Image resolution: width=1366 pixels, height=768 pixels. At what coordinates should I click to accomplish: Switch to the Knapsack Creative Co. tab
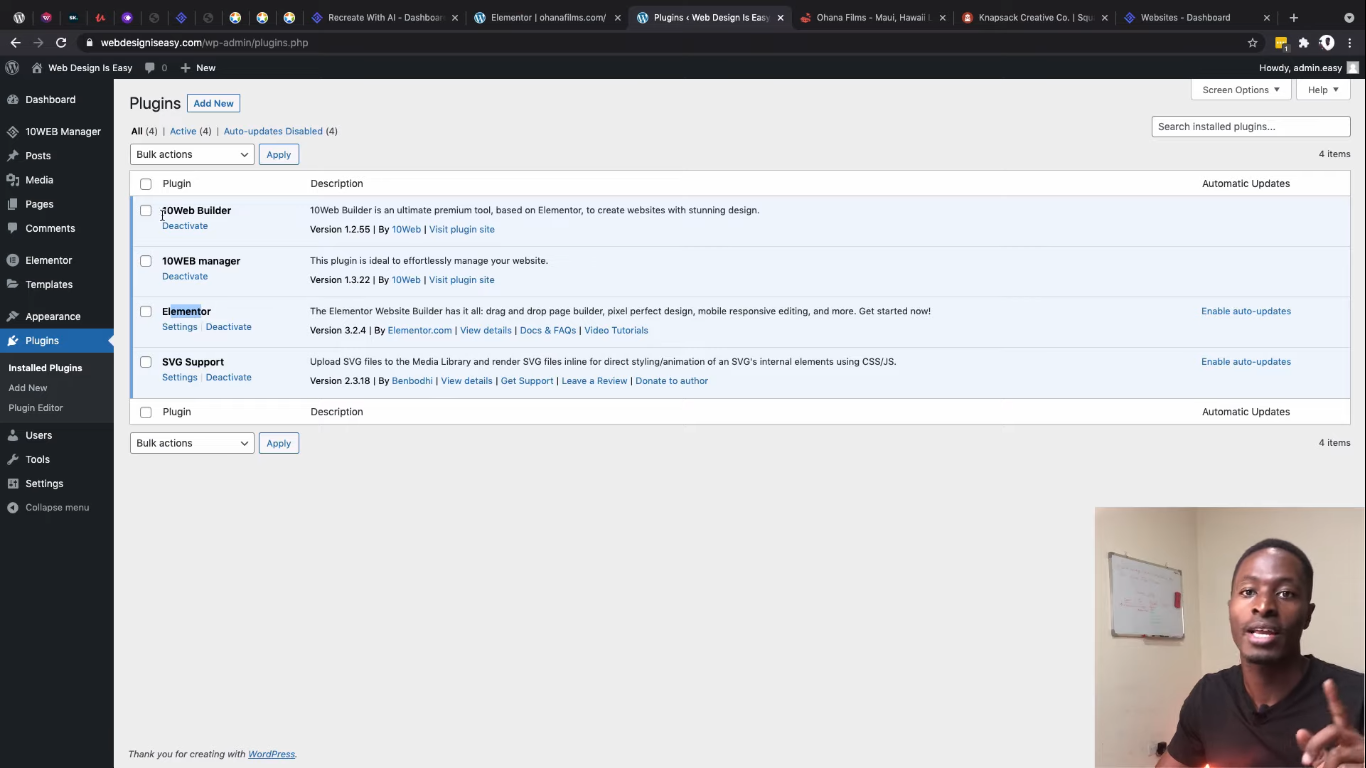(x=1035, y=17)
